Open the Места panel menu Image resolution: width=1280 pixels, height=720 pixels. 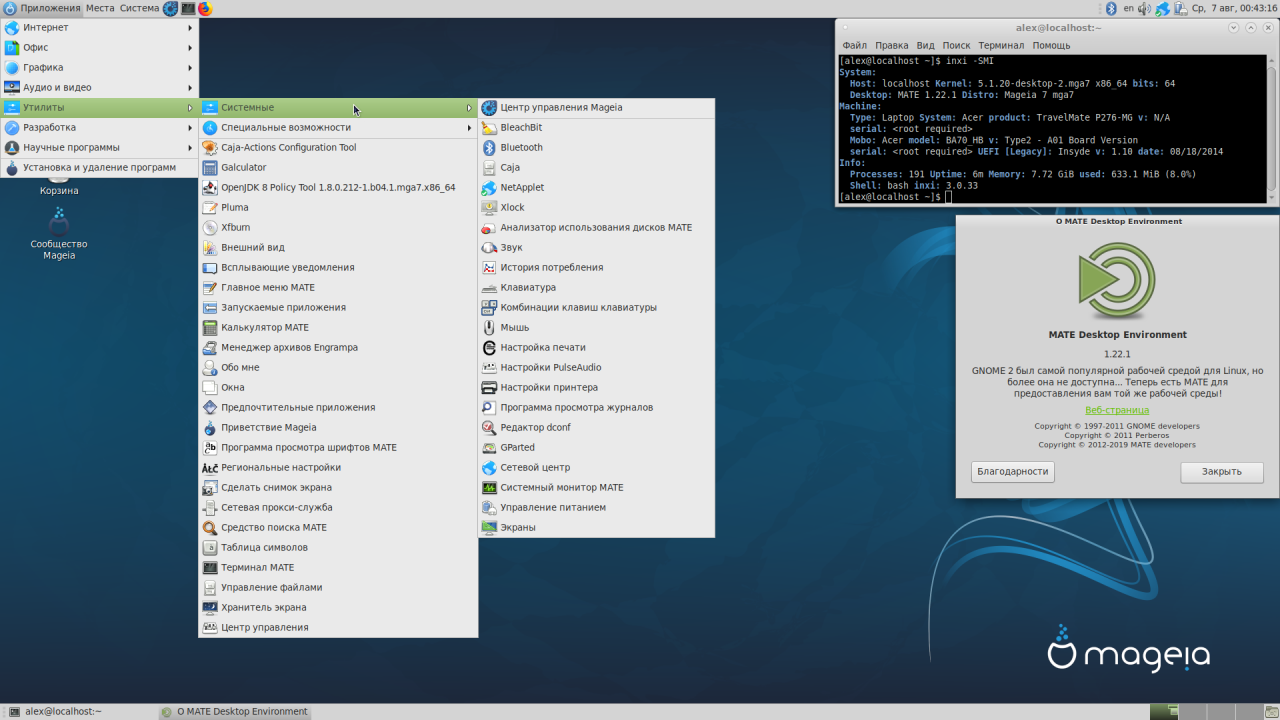click(x=100, y=8)
